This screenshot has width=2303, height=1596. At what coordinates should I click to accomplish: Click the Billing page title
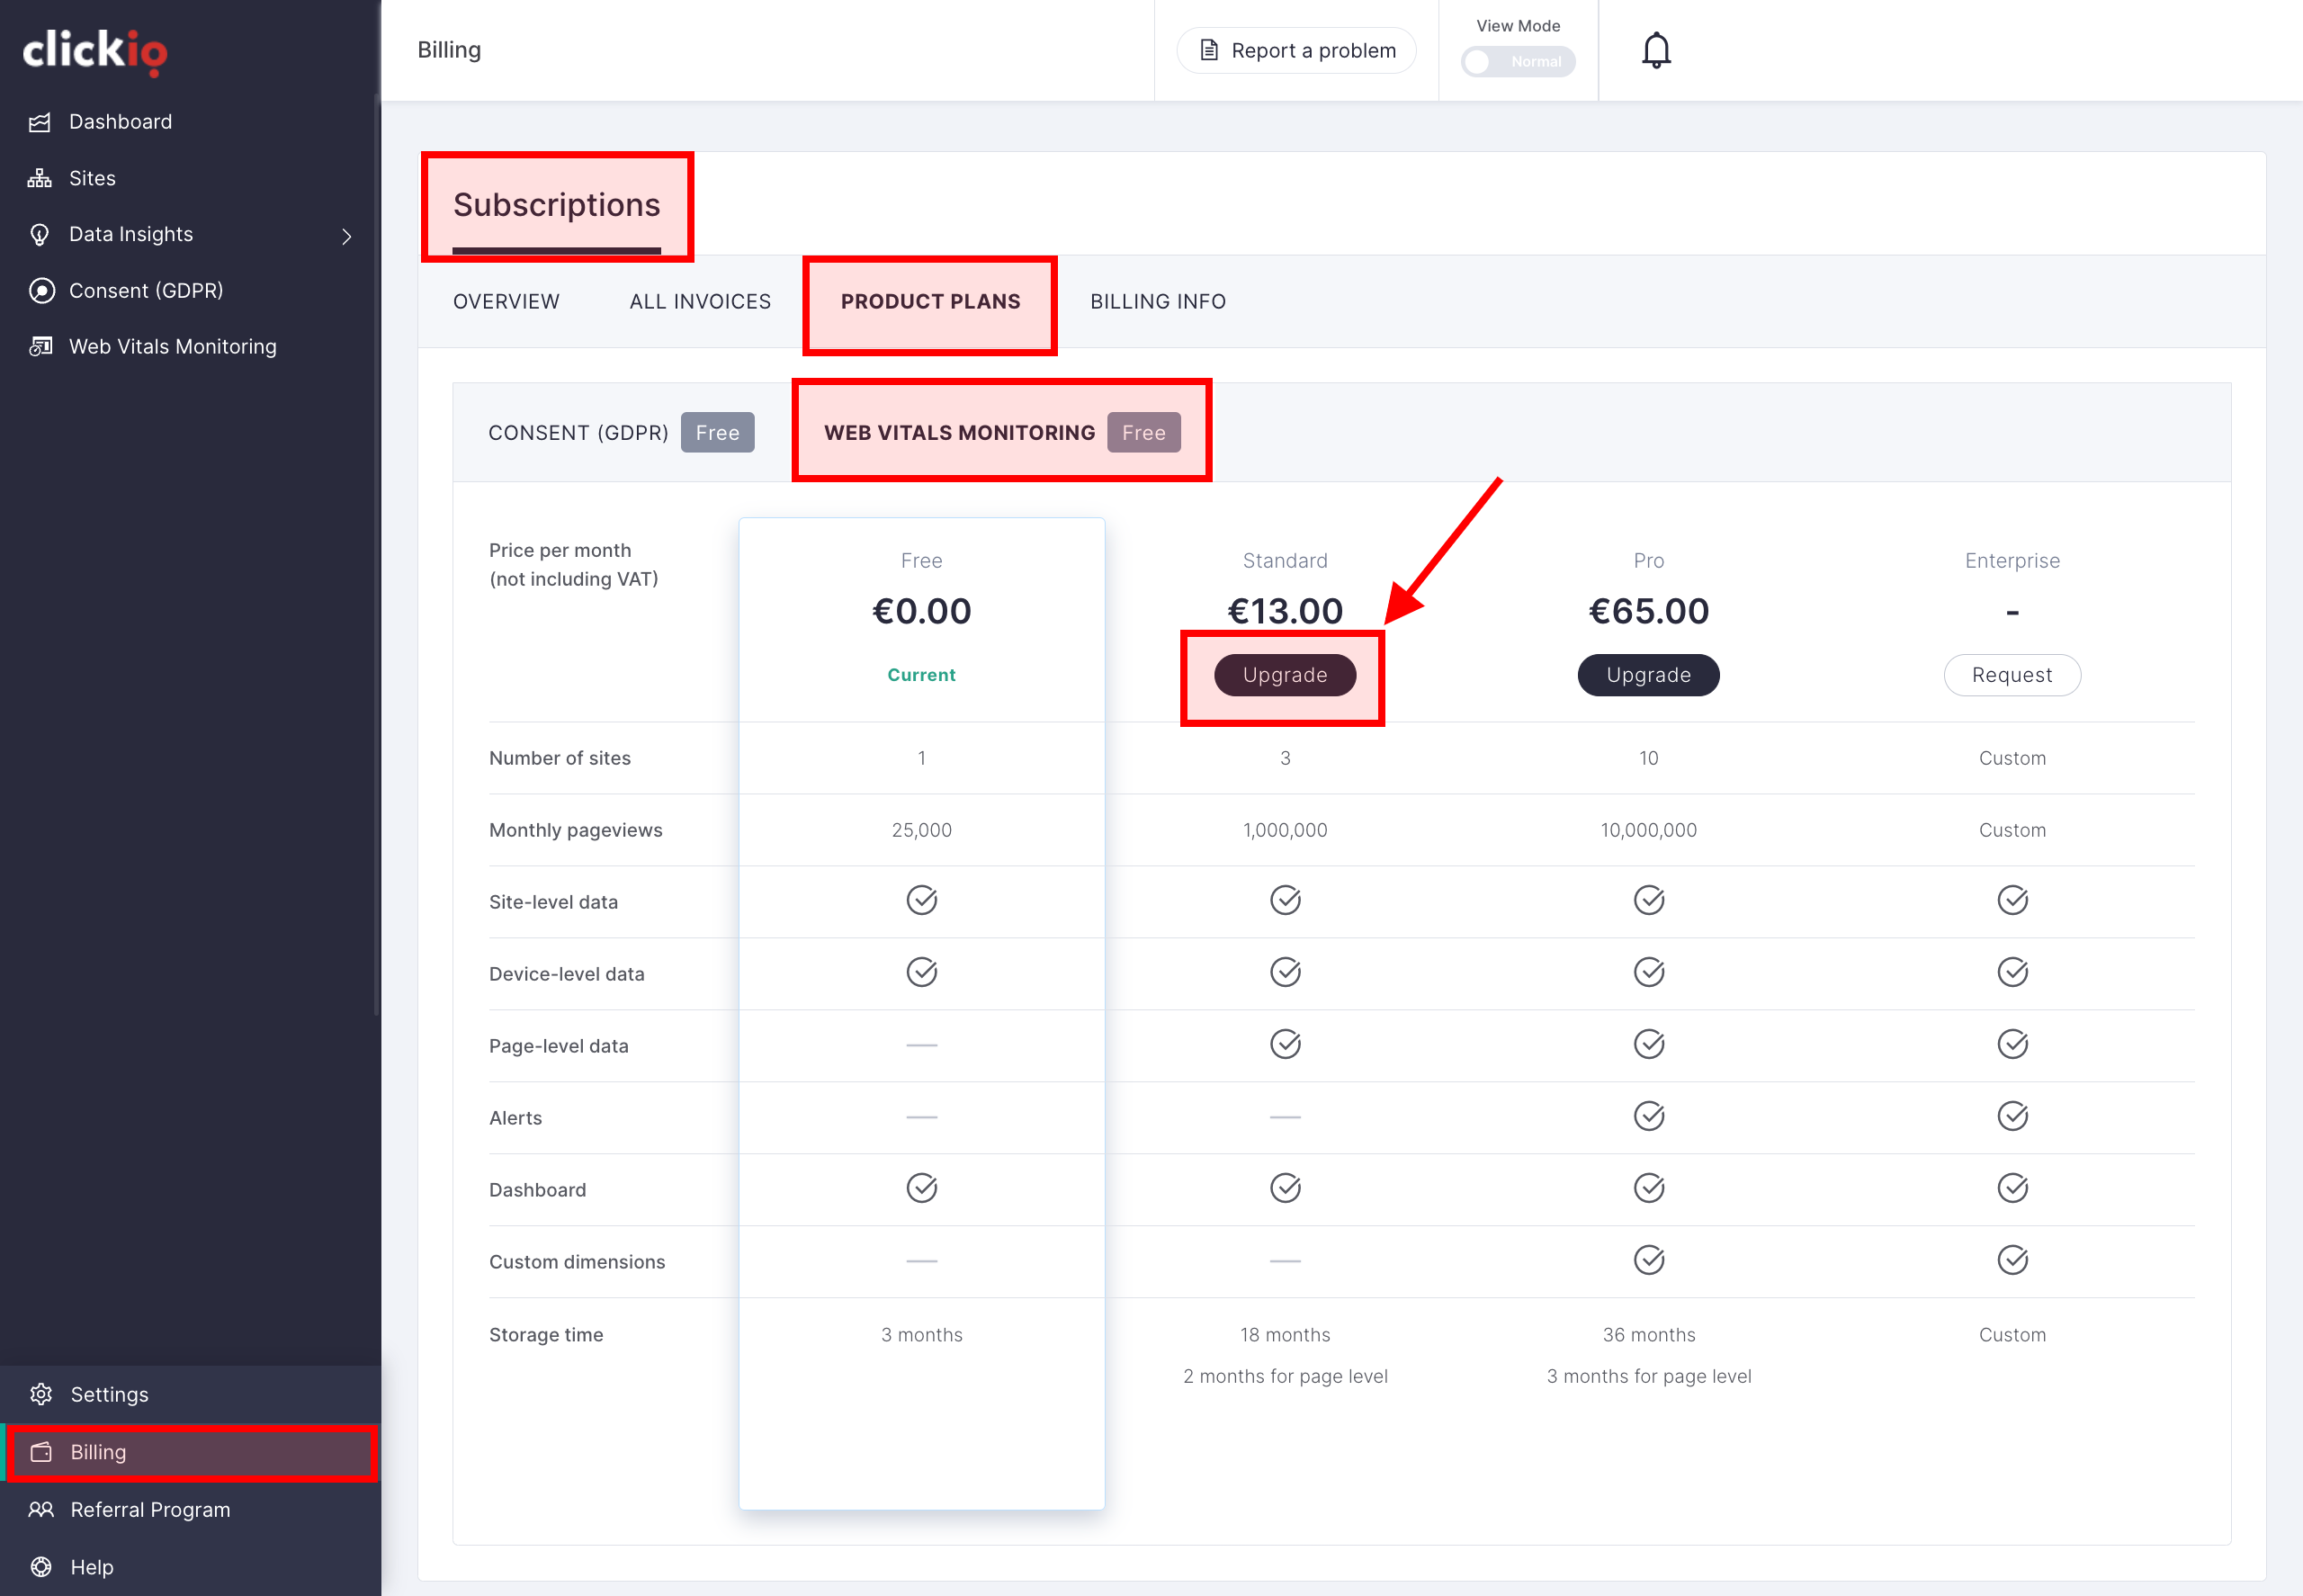[449, 50]
